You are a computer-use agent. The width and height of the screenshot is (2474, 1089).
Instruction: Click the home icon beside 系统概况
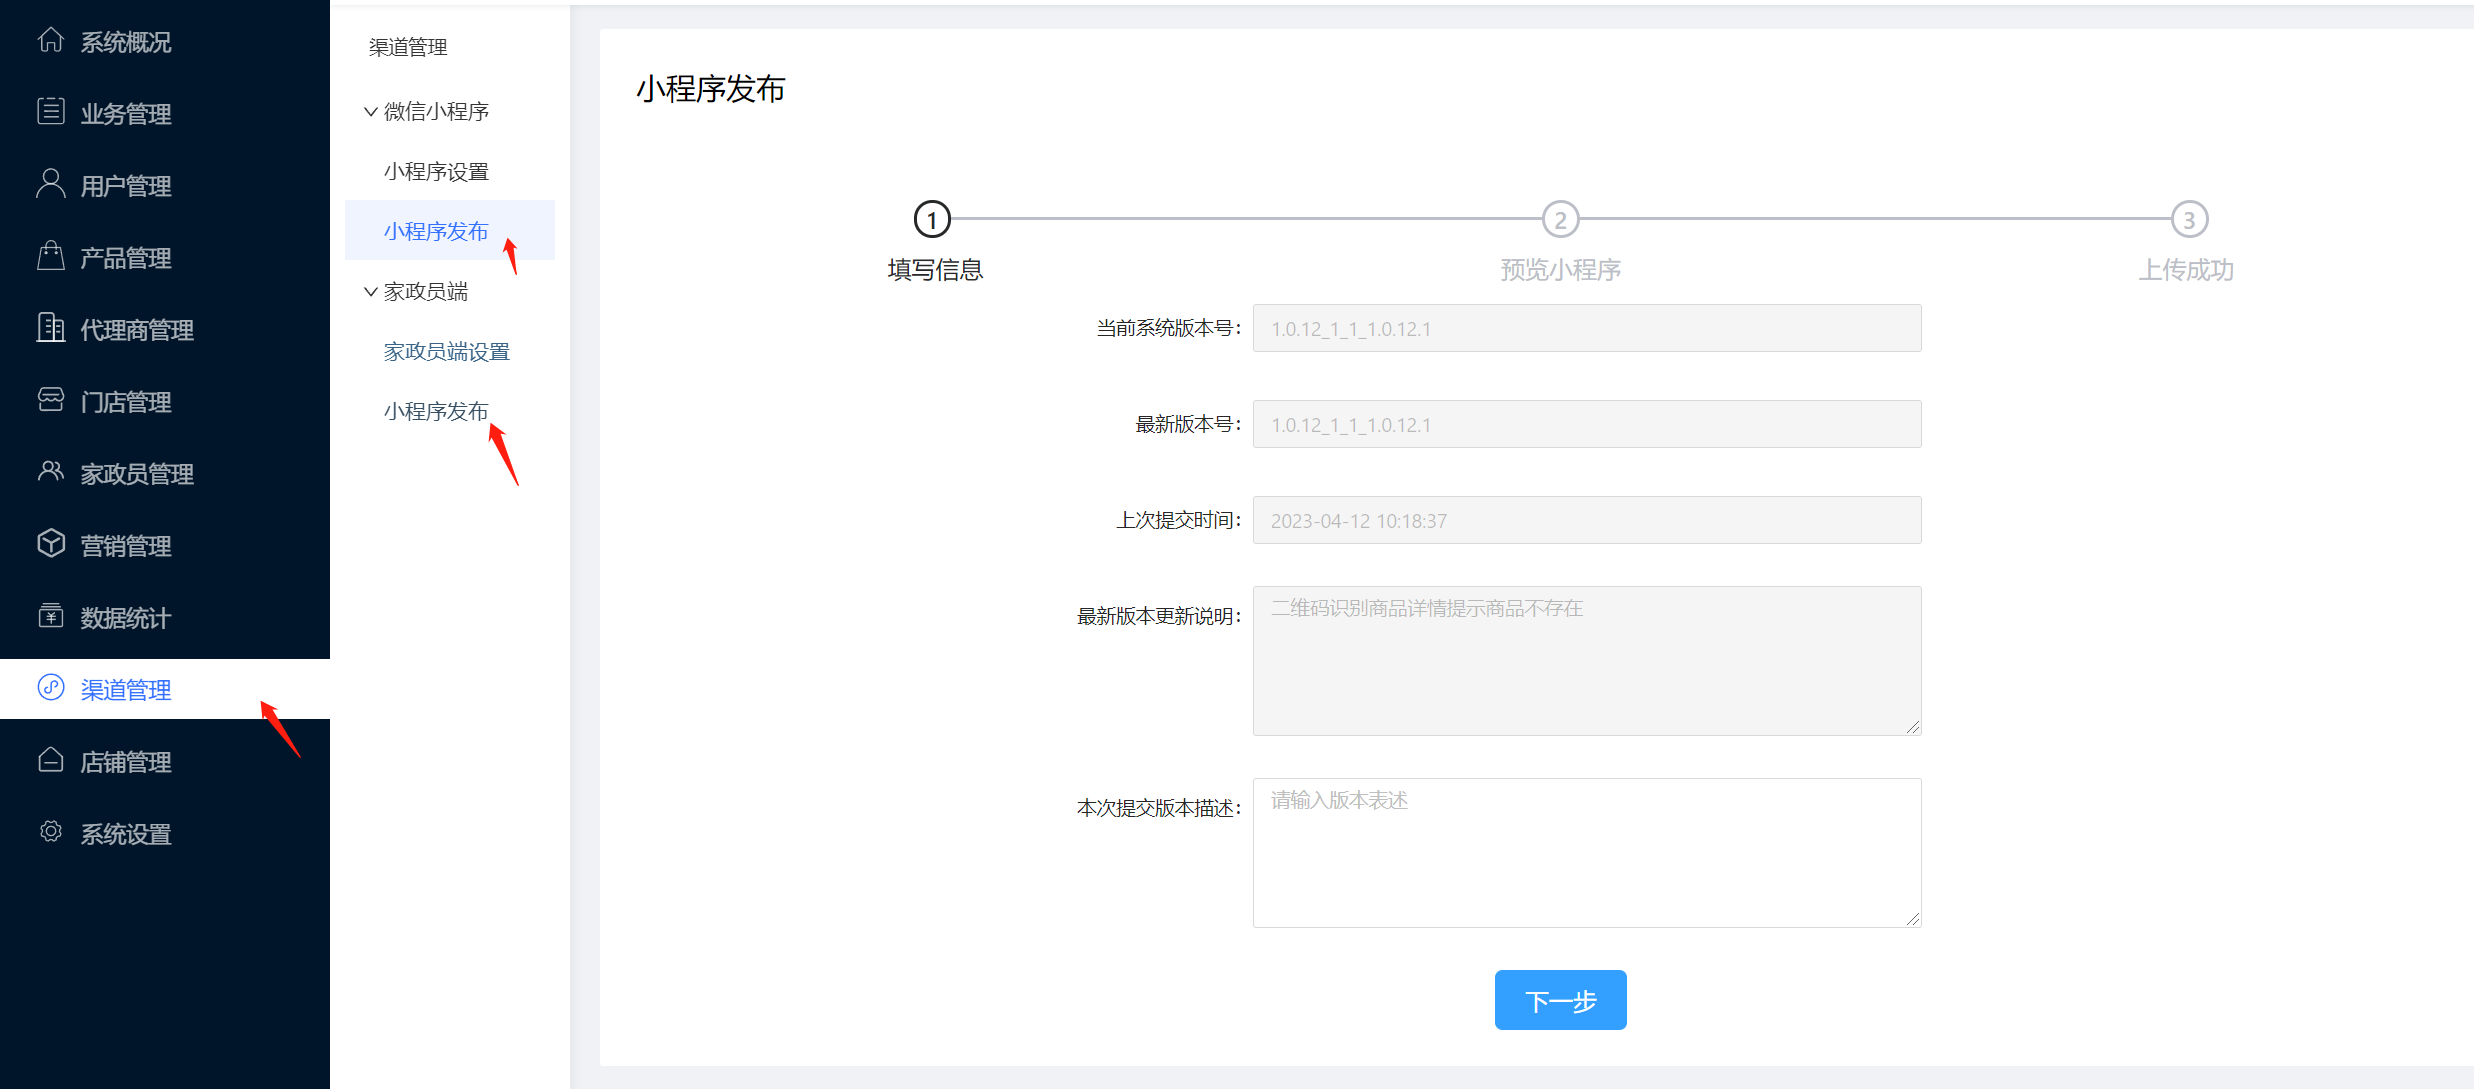(51, 40)
